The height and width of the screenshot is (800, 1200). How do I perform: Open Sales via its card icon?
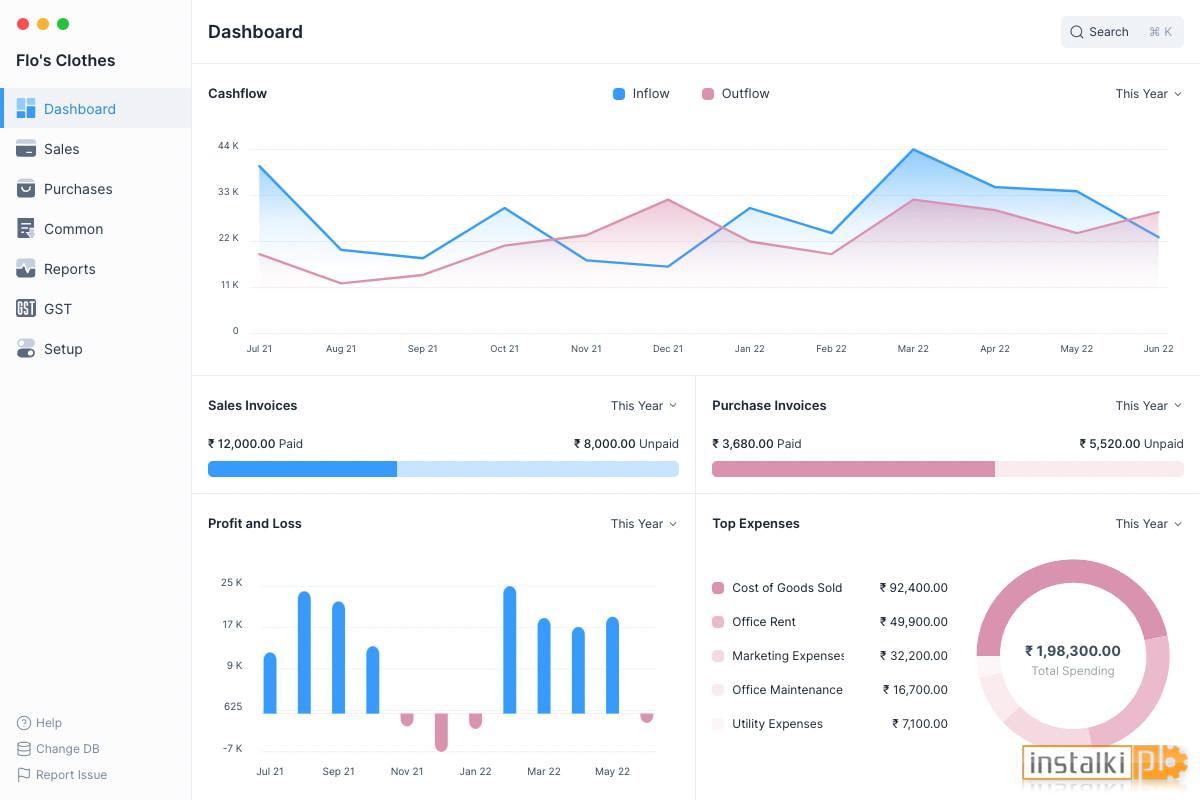click(26, 148)
